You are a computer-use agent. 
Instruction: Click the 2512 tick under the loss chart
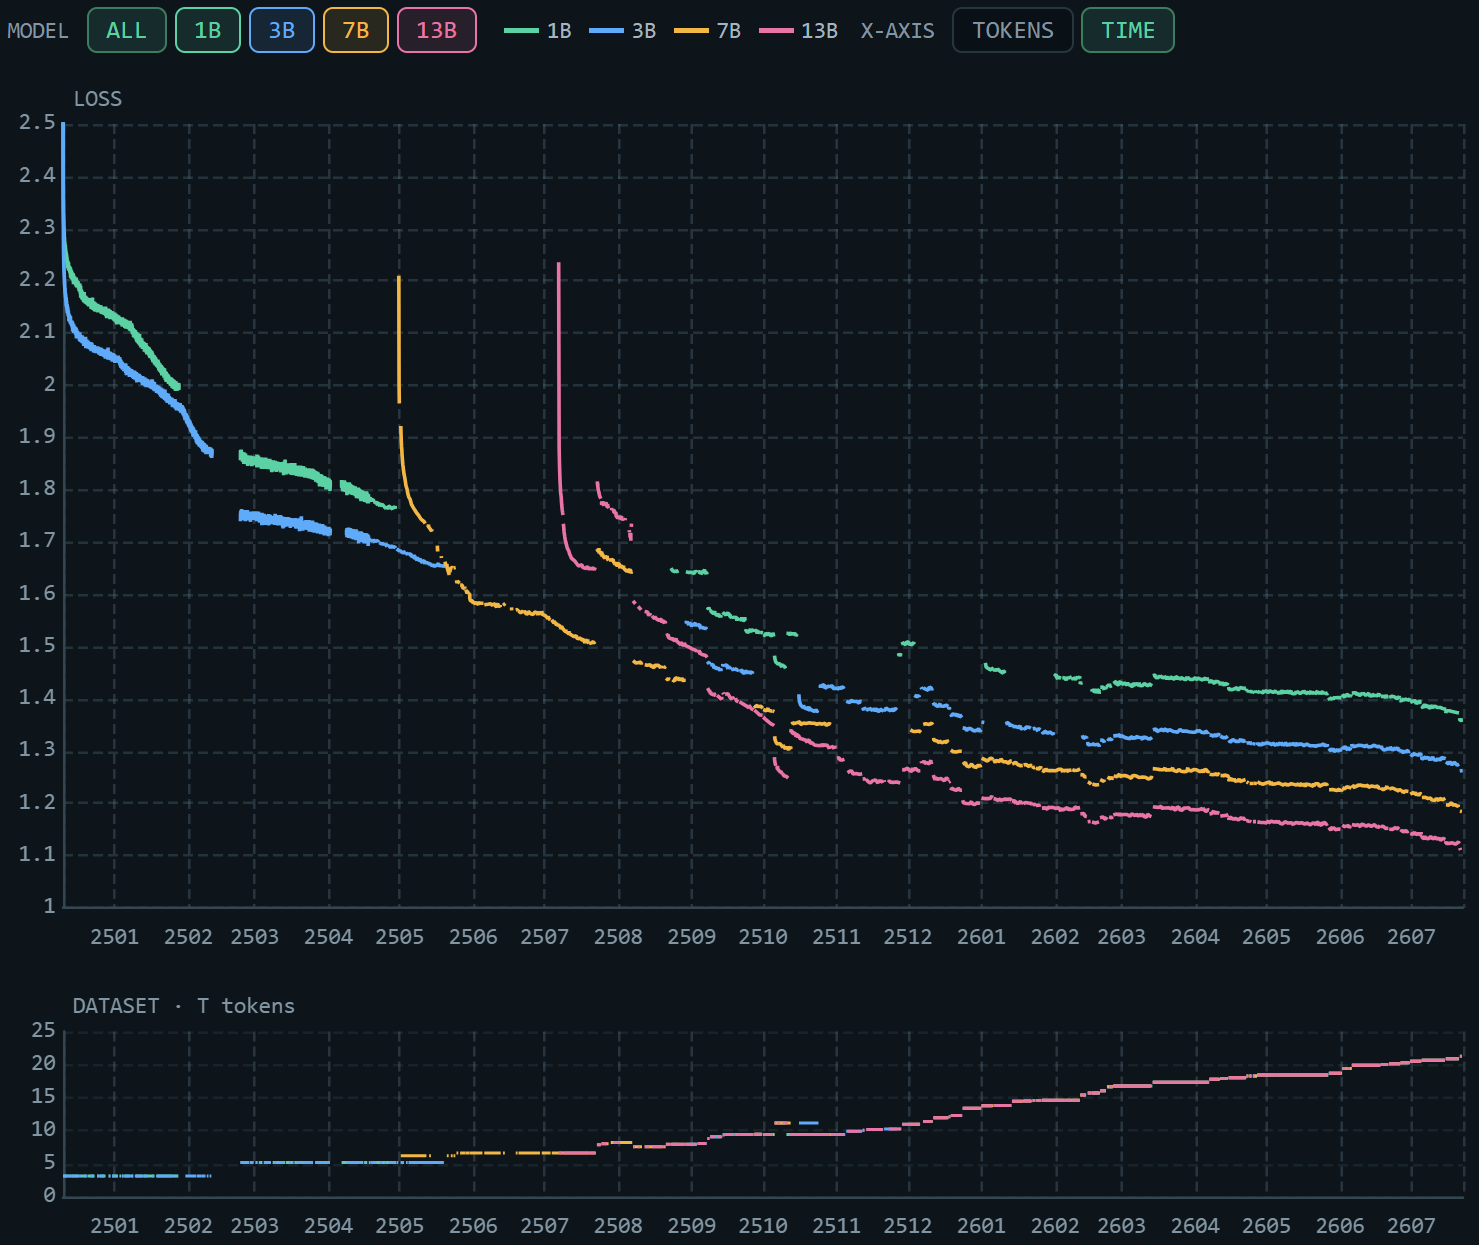[908, 937]
